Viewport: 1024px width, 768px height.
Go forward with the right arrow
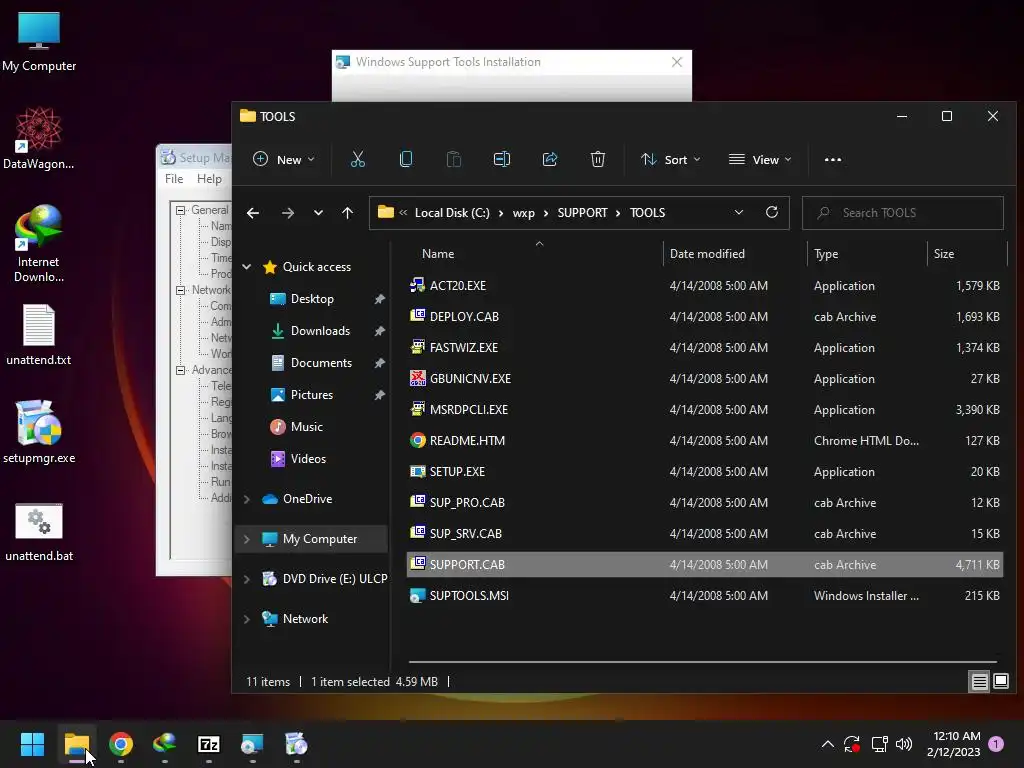click(x=287, y=213)
